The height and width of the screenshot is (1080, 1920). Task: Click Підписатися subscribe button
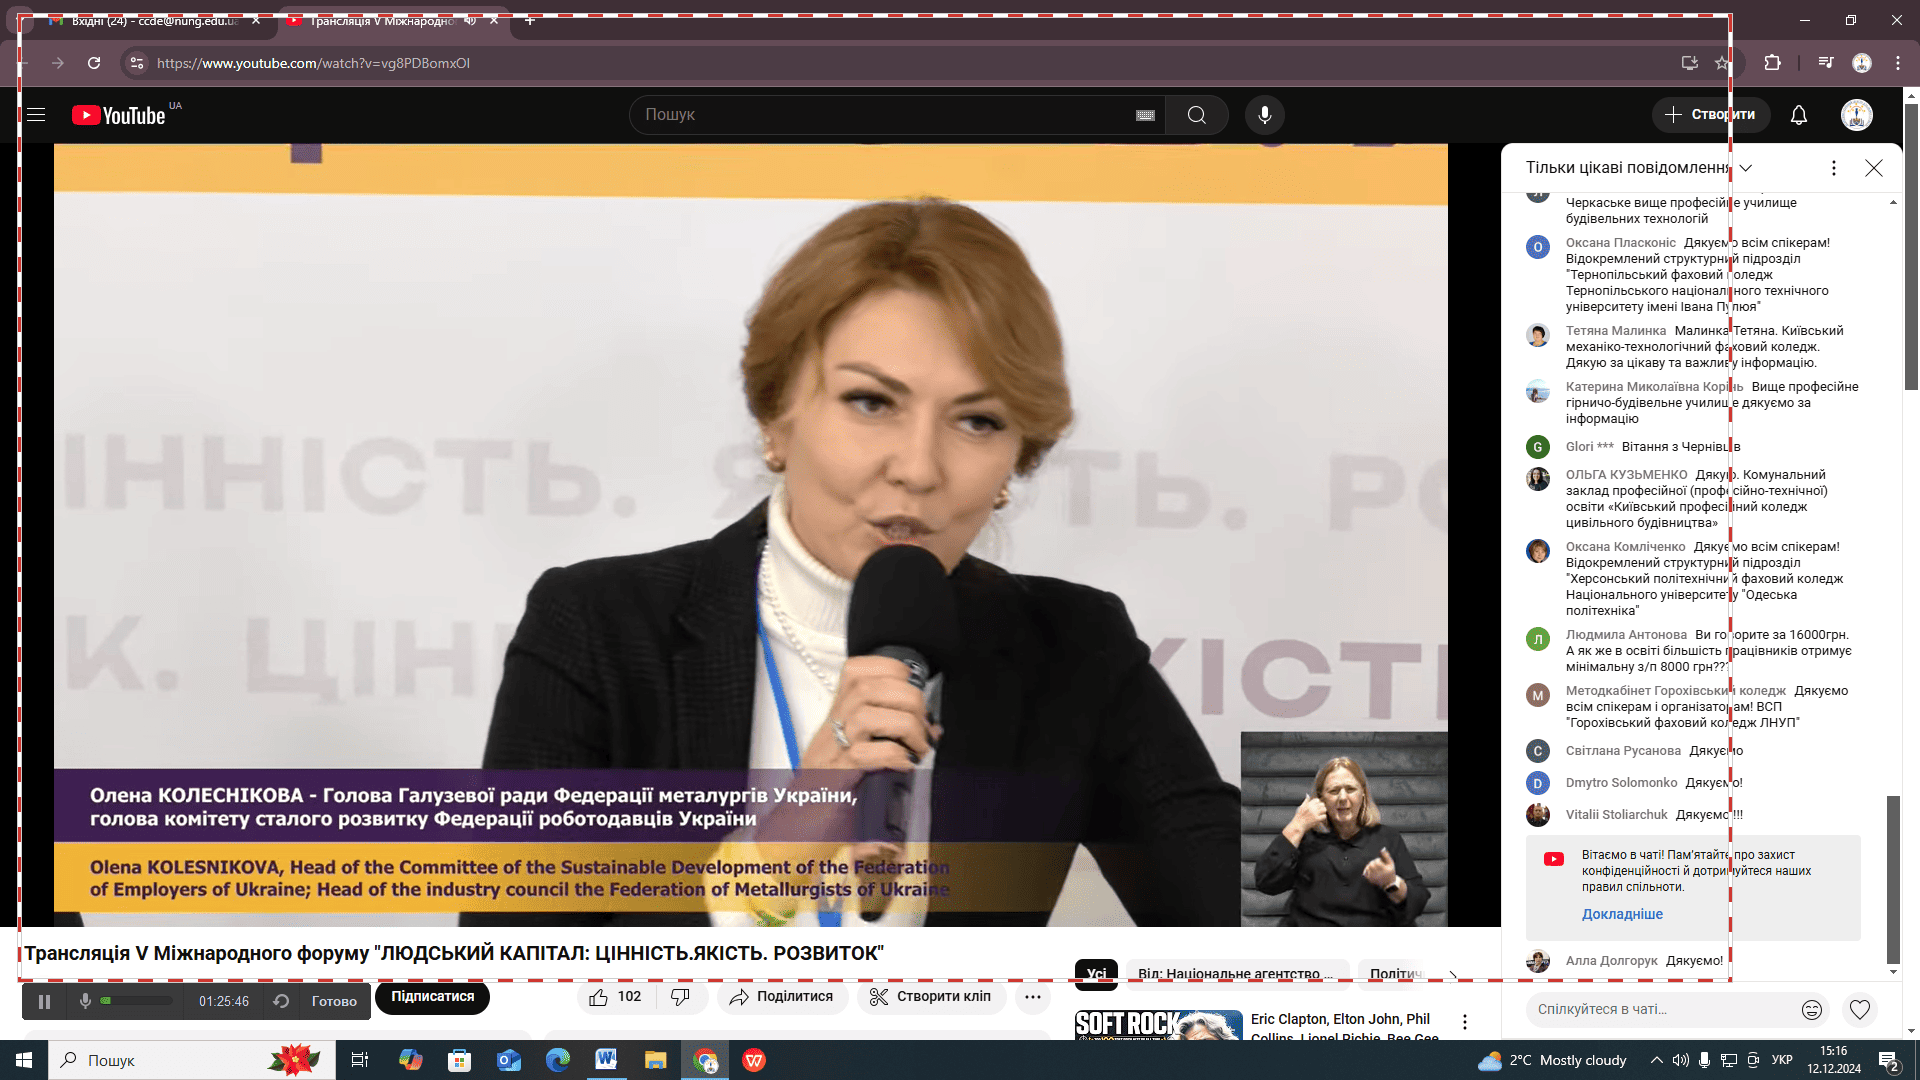(432, 997)
